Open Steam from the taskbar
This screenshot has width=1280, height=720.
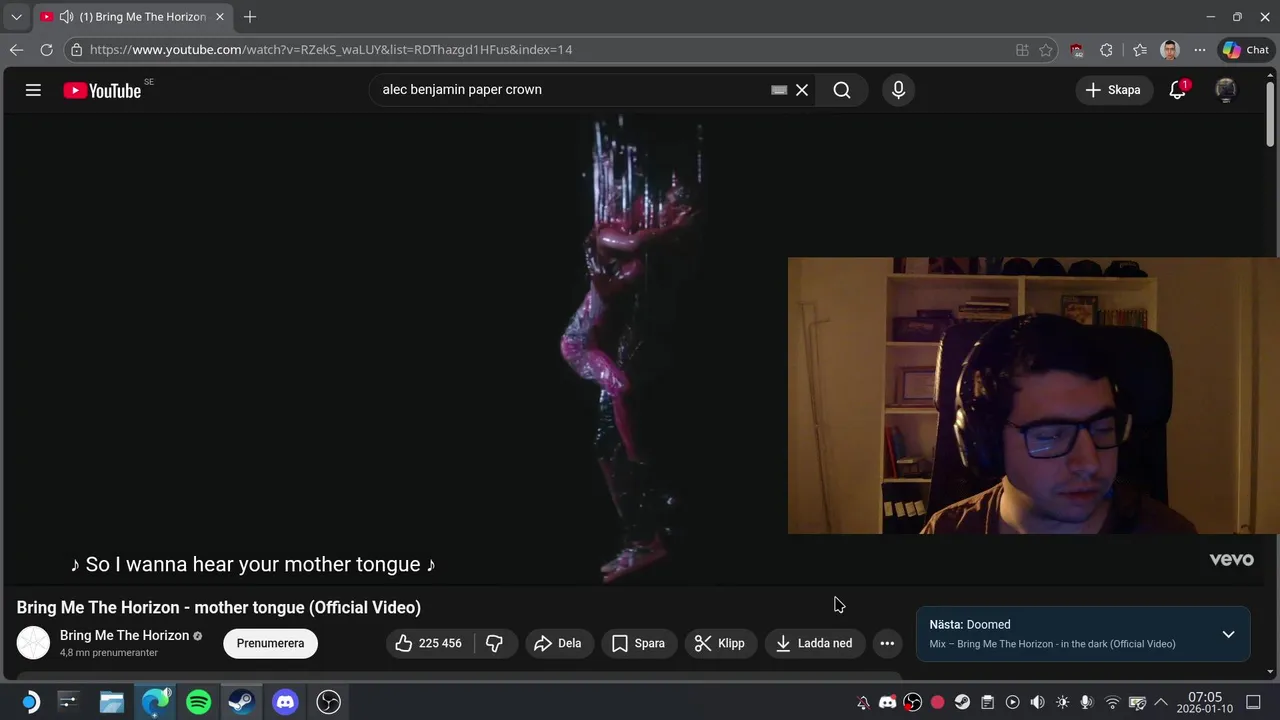[241, 702]
